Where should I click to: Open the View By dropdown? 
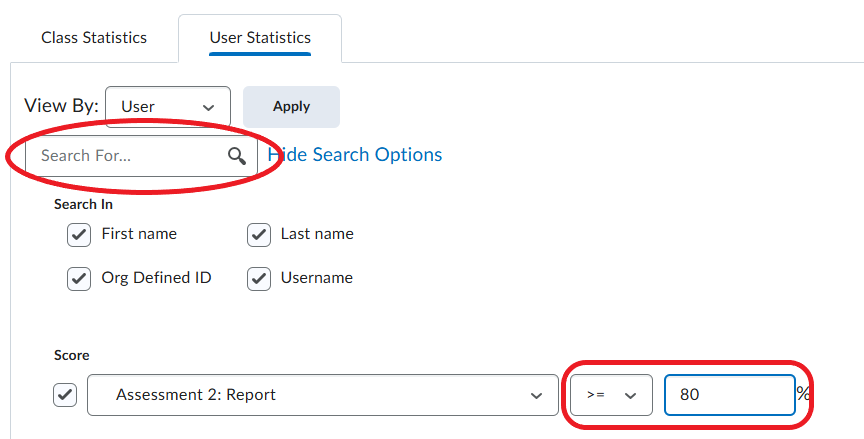coord(168,106)
